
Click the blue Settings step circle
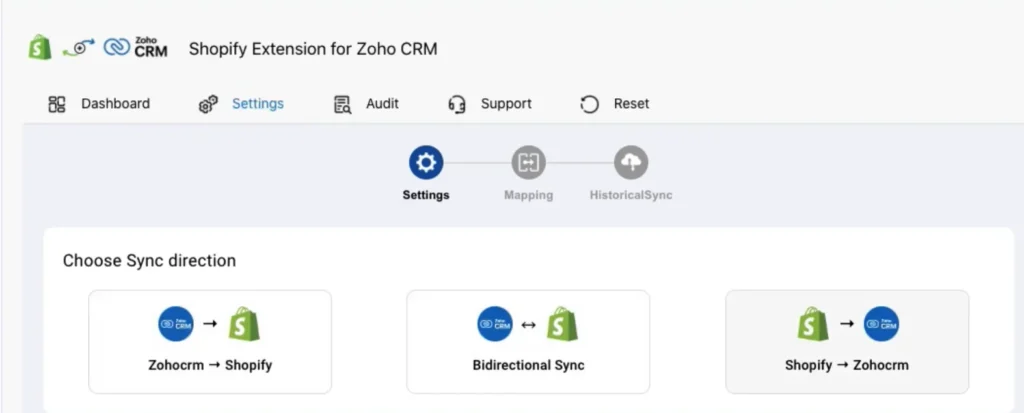[x=426, y=163]
